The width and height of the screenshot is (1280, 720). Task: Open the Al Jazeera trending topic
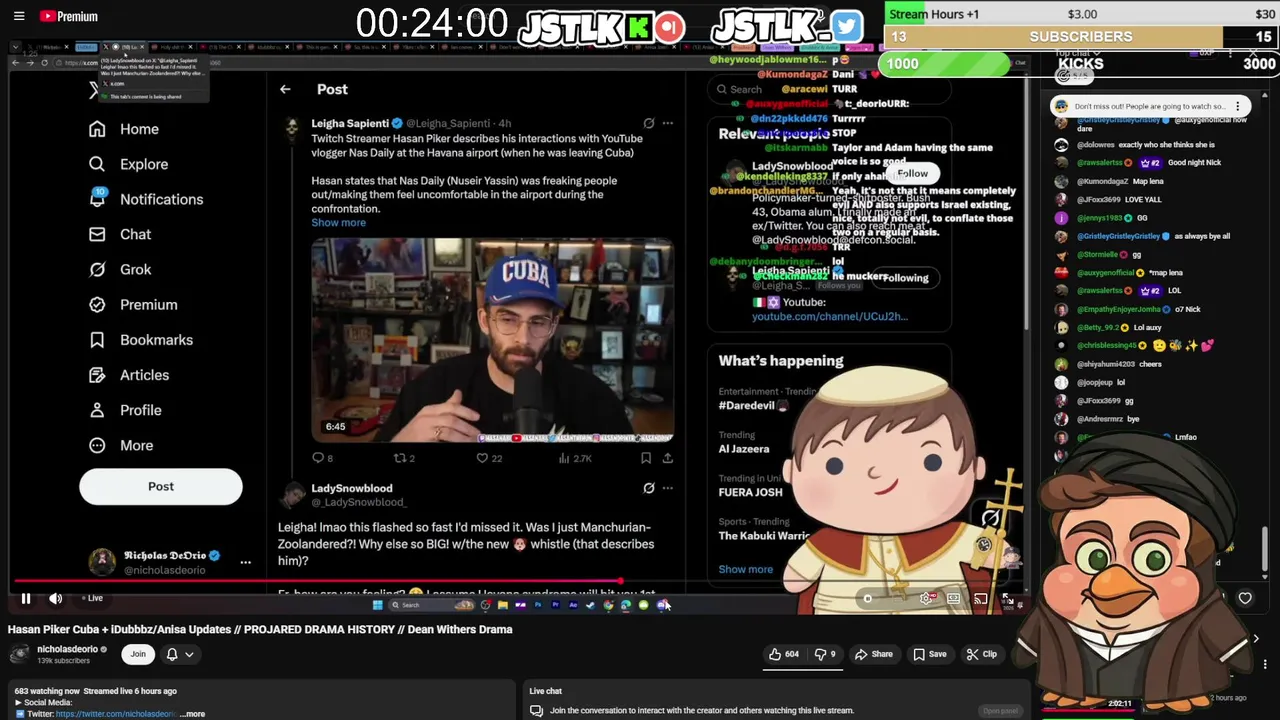pos(744,449)
